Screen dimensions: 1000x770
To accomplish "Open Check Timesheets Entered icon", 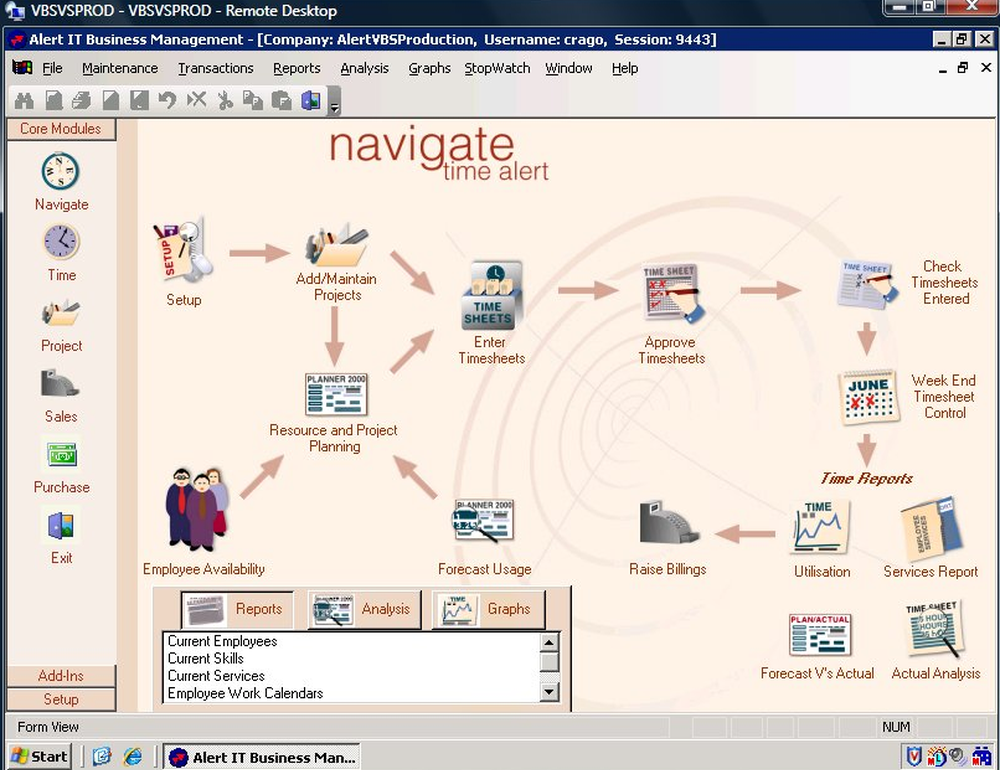I will point(866,284).
